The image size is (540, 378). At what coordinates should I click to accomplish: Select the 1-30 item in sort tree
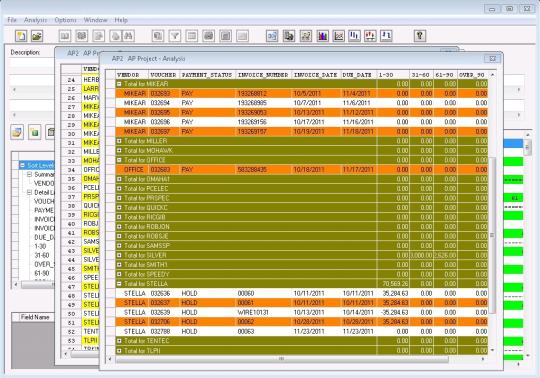(x=40, y=246)
